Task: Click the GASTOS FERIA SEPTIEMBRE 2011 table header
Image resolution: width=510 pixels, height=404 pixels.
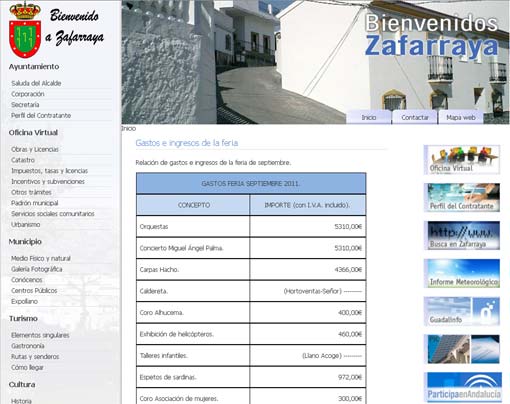Action: tap(251, 183)
